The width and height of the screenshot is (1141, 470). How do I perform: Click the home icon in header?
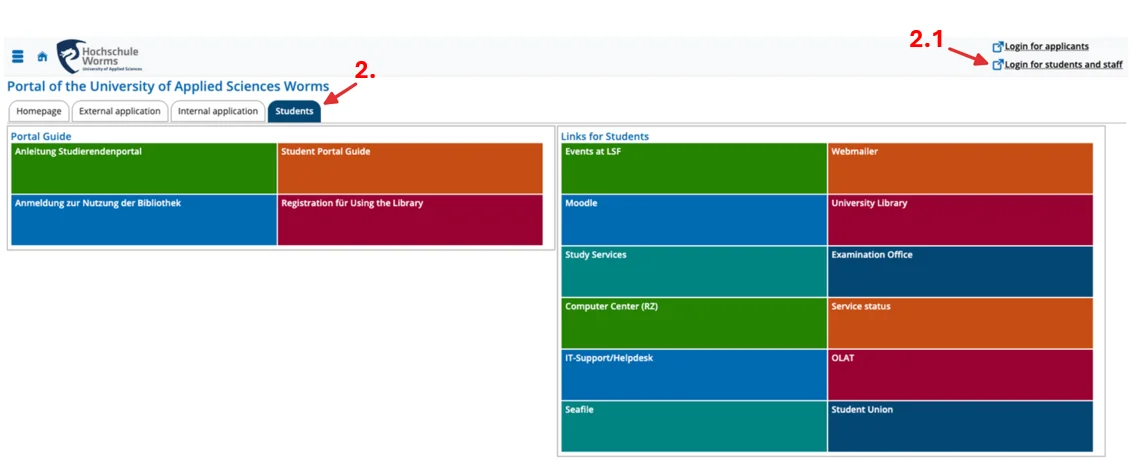(42, 56)
